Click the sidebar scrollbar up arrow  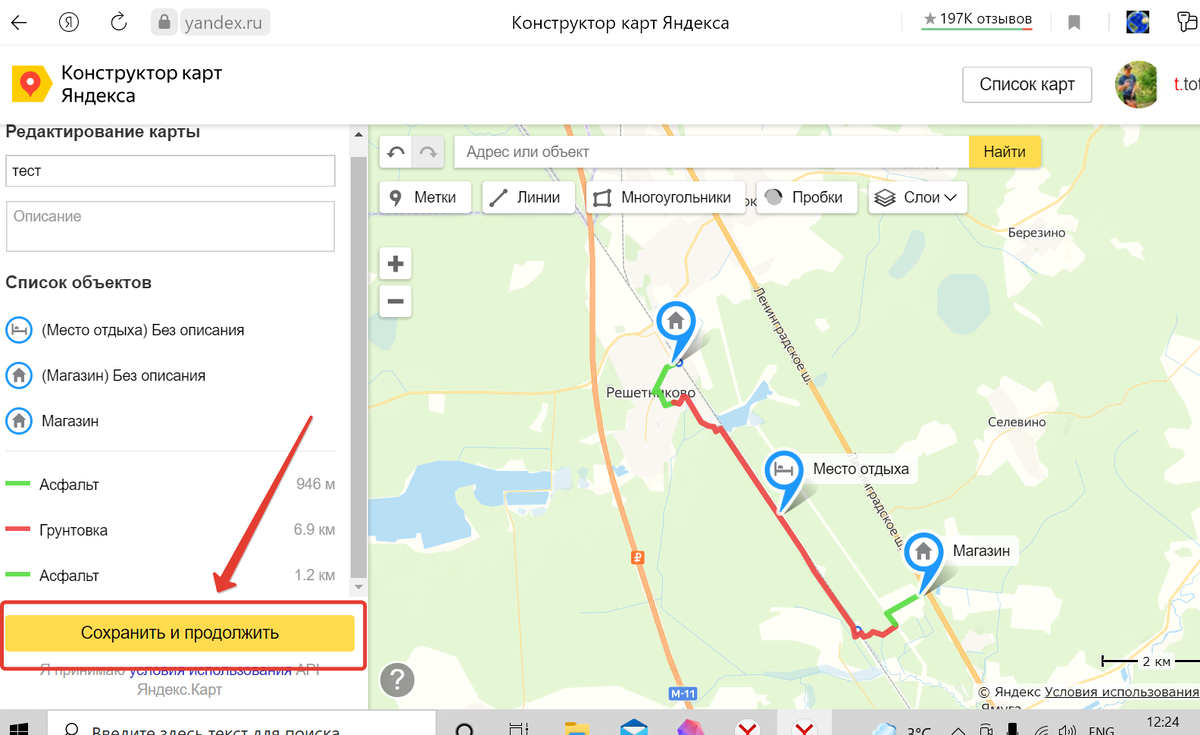(x=359, y=135)
